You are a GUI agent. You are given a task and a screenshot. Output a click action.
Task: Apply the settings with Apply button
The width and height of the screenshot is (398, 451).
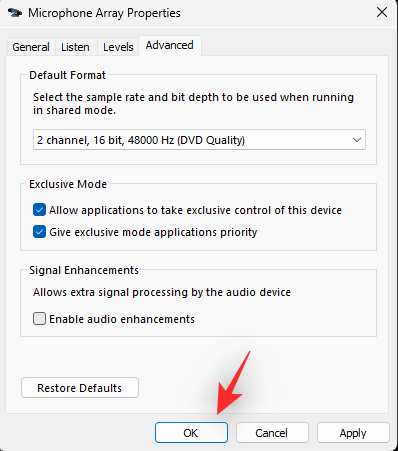click(353, 433)
